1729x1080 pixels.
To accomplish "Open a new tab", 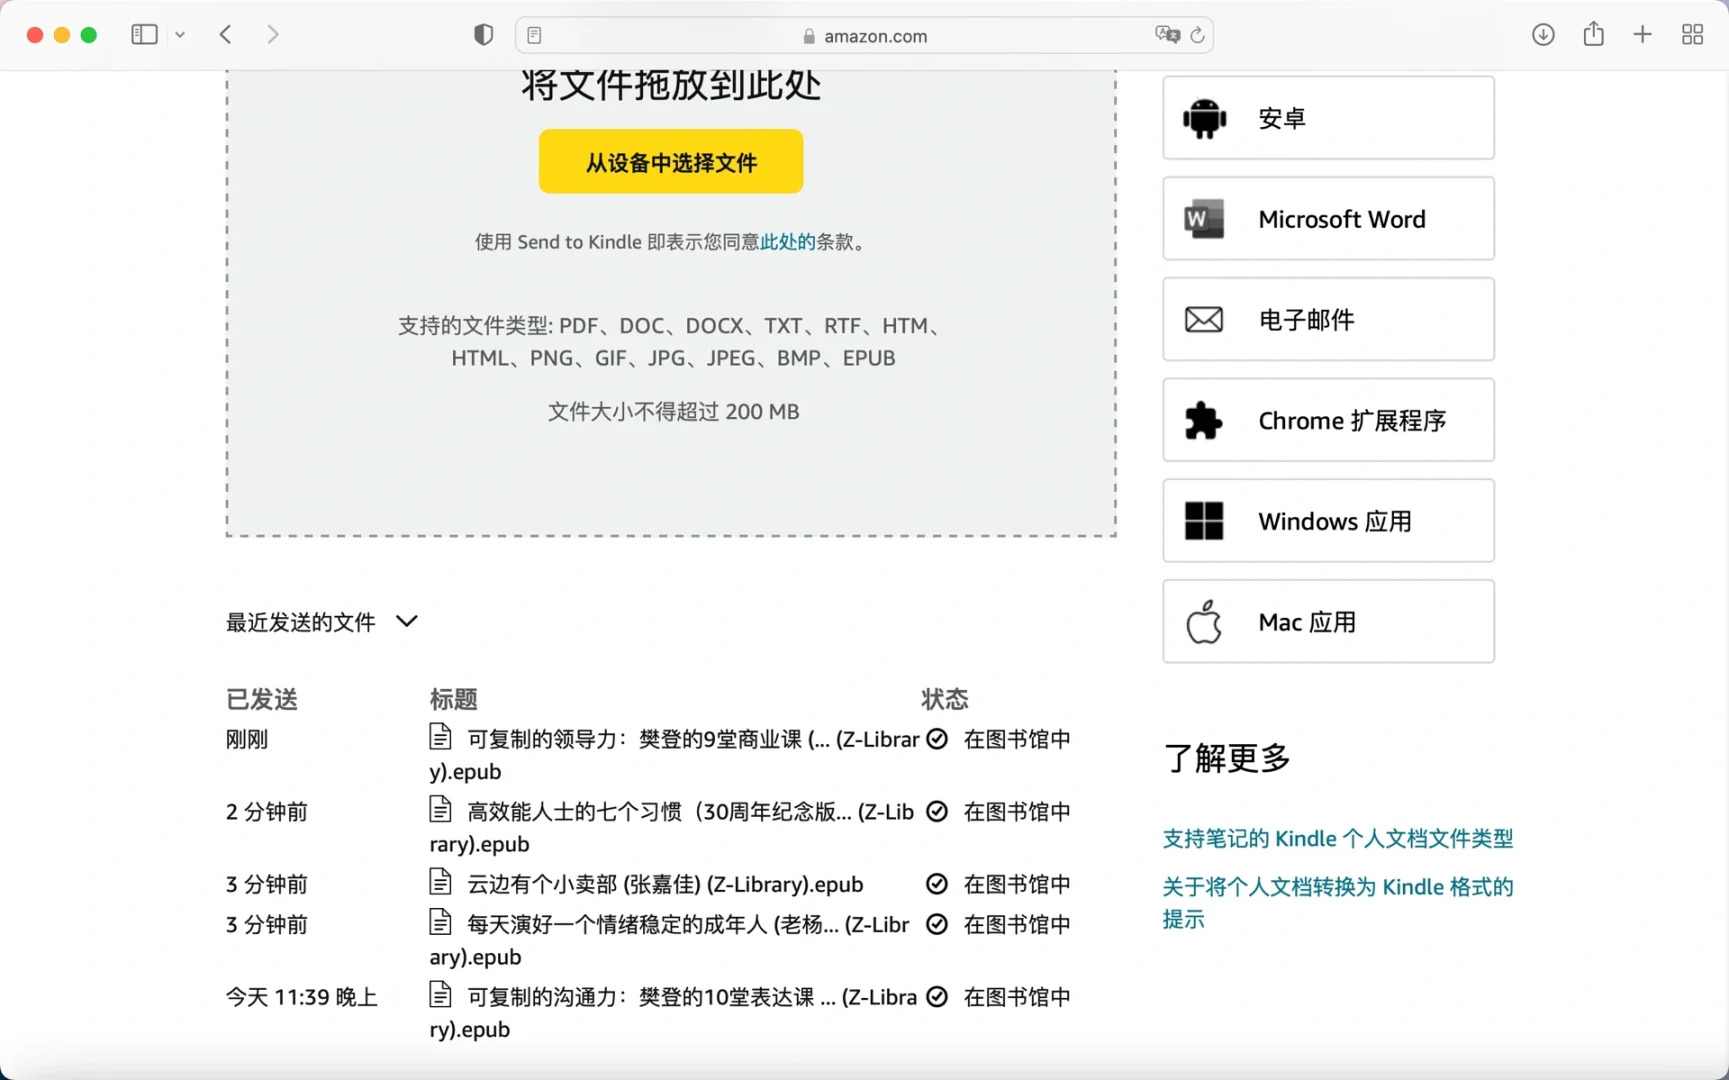I will 1643,35.
